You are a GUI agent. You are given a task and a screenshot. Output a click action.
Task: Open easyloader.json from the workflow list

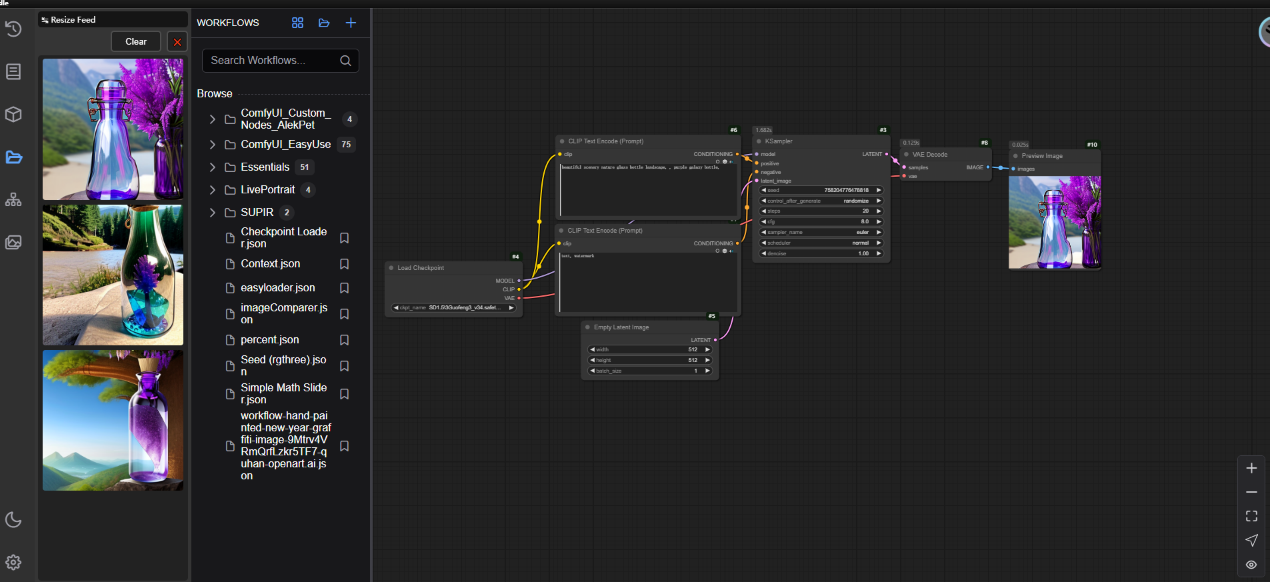tap(277, 288)
